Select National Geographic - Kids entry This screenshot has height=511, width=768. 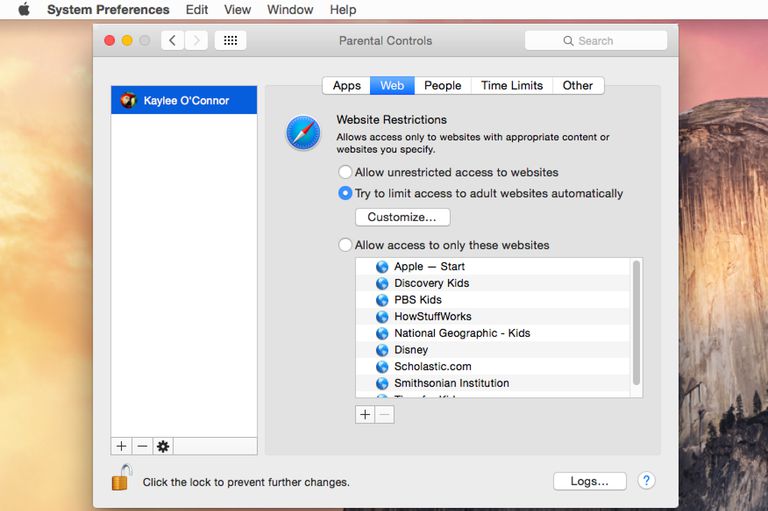[x=493, y=333]
